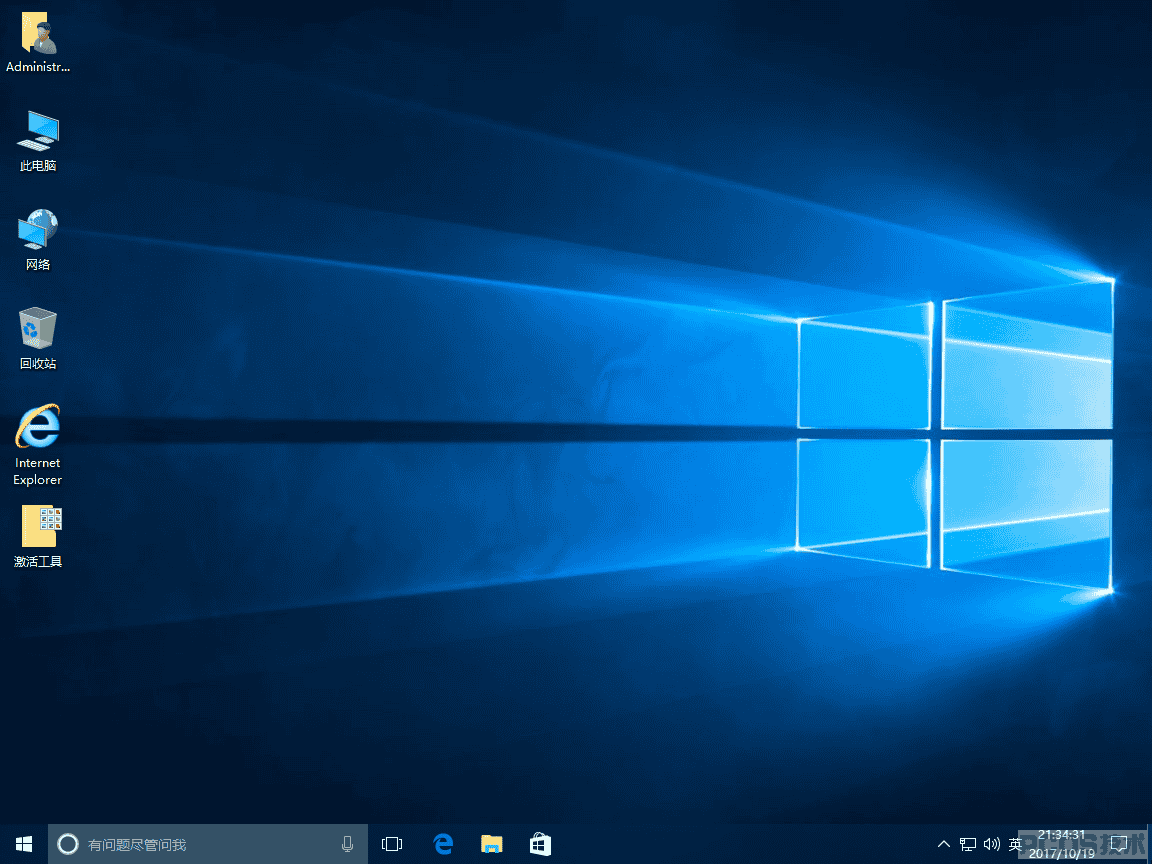Image resolution: width=1152 pixels, height=864 pixels.
Task: Select the 网络 (Network) desktop icon
Action: [38, 230]
